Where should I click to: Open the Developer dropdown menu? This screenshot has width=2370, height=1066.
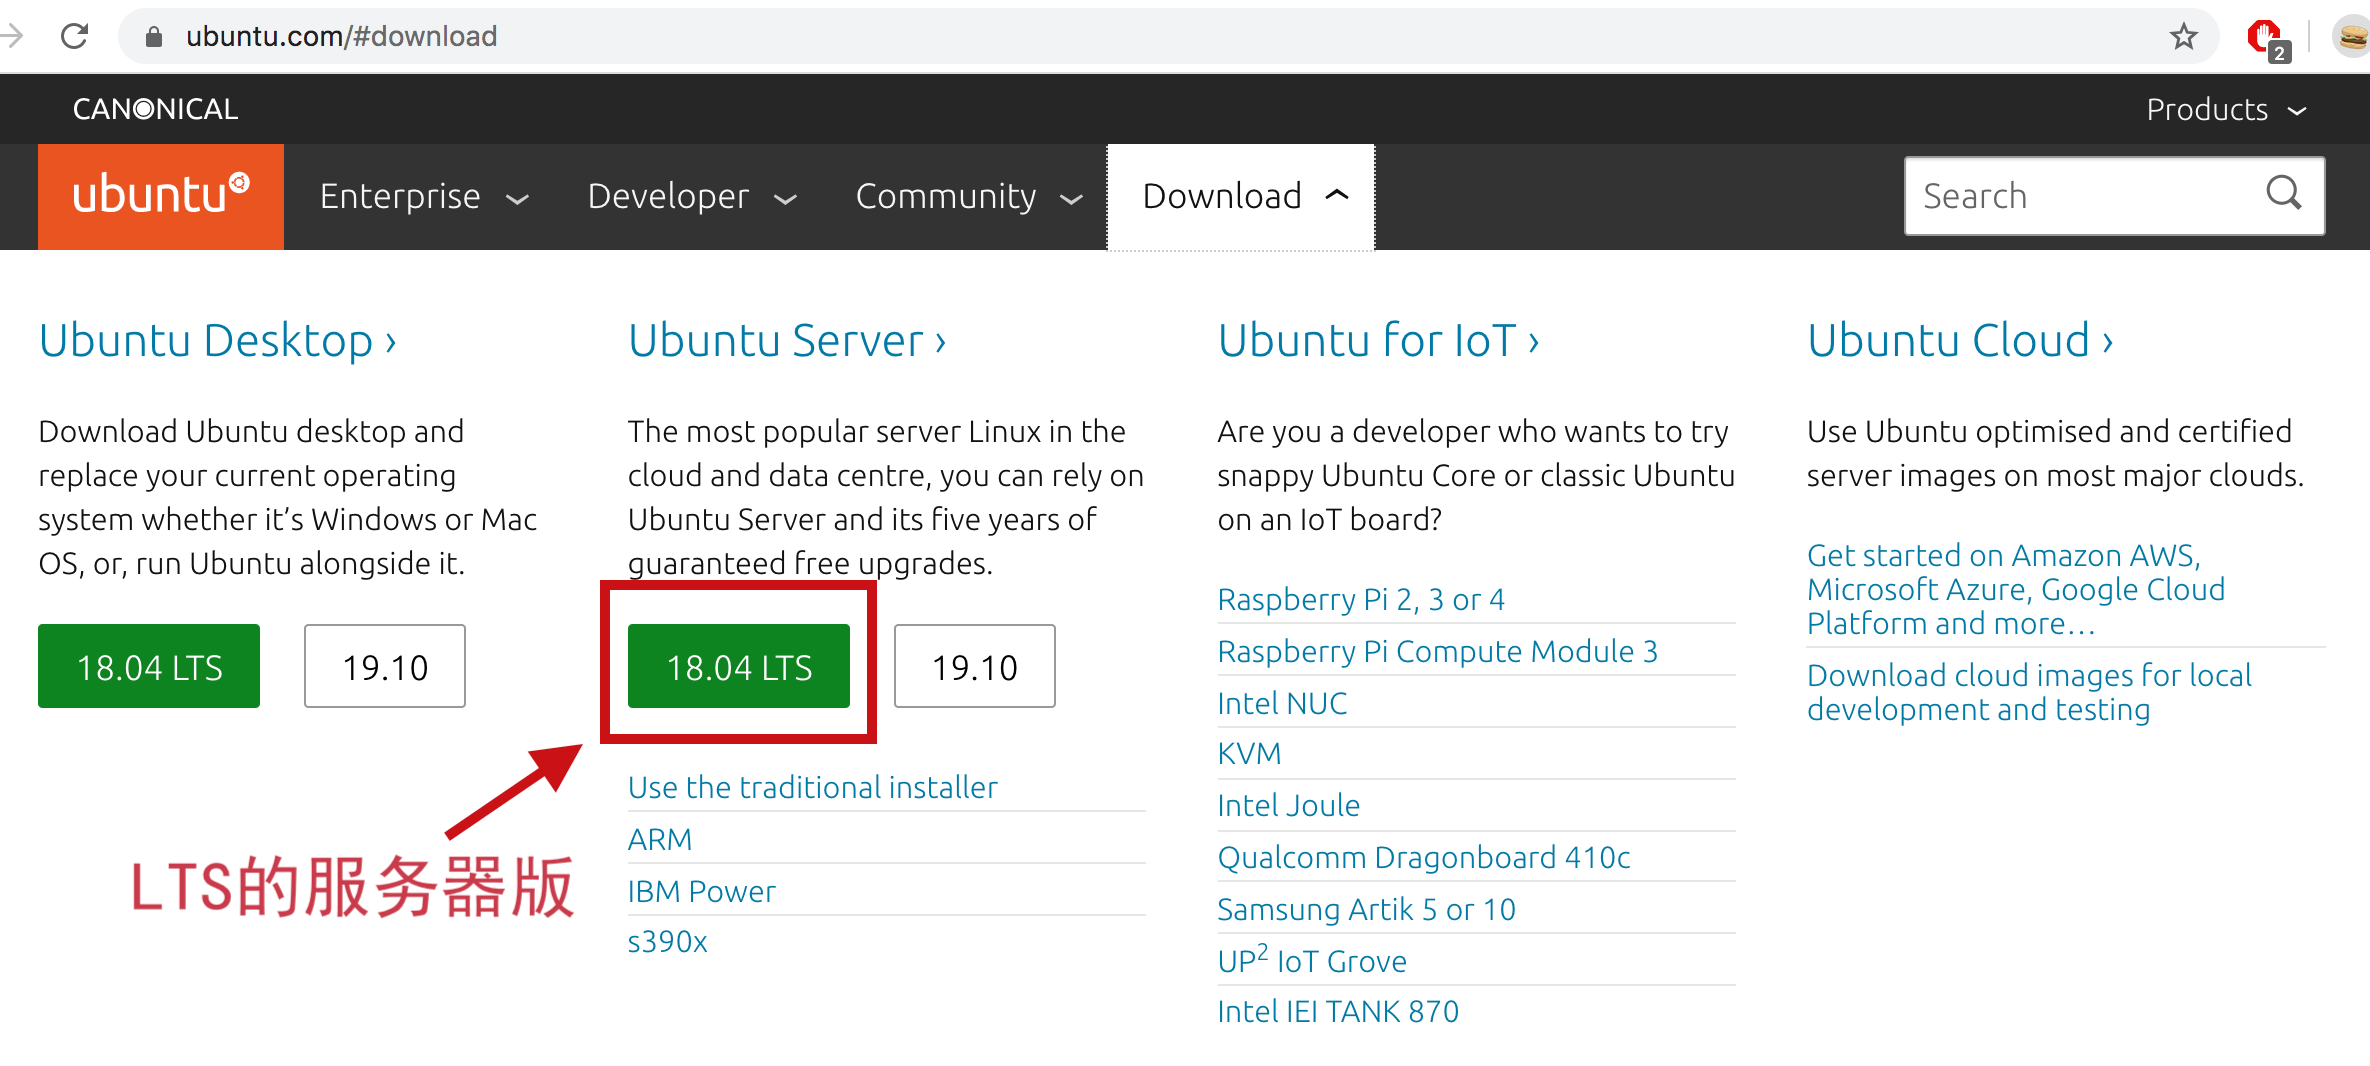[x=692, y=197]
